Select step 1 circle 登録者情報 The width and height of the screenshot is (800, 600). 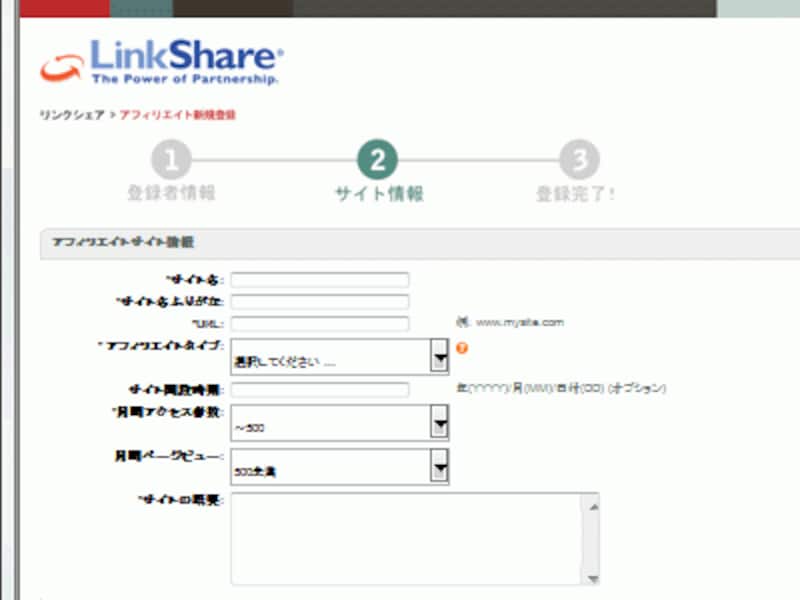point(171,160)
